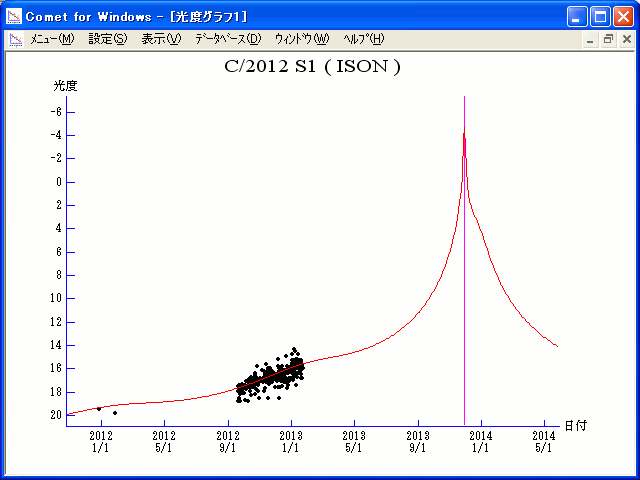This screenshot has height=480, width=640.
Task: Open the 設定(S) menu
Action: (x=108, y=39)
